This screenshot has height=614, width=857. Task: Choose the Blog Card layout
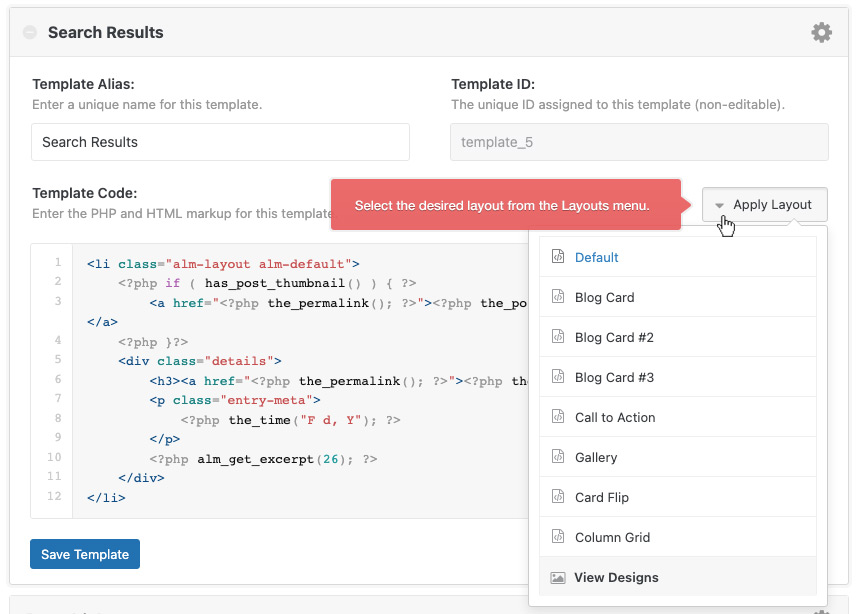678,297
